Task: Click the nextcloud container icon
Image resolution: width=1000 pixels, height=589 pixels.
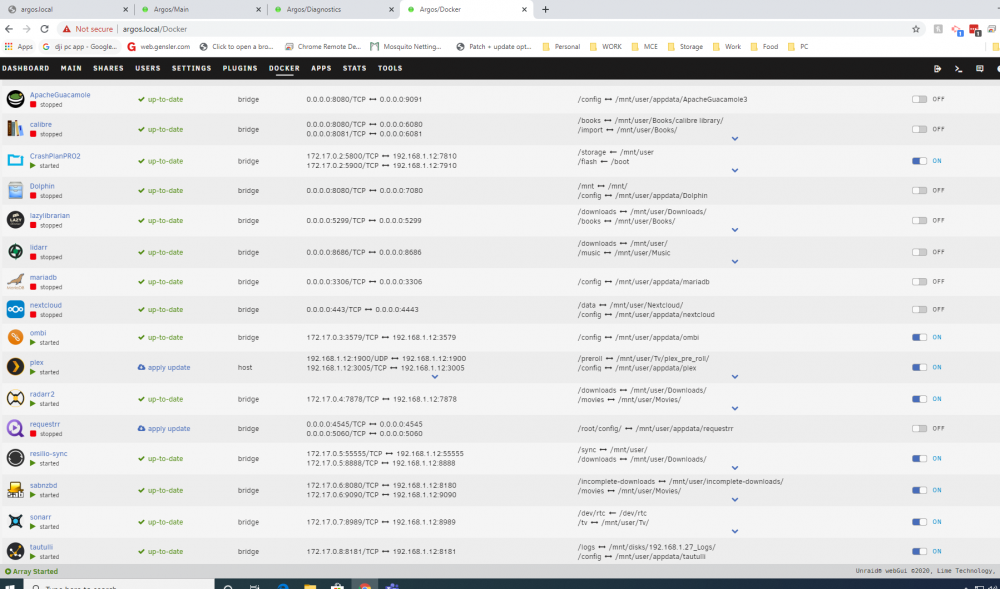Action: click(x=15, y=309)
